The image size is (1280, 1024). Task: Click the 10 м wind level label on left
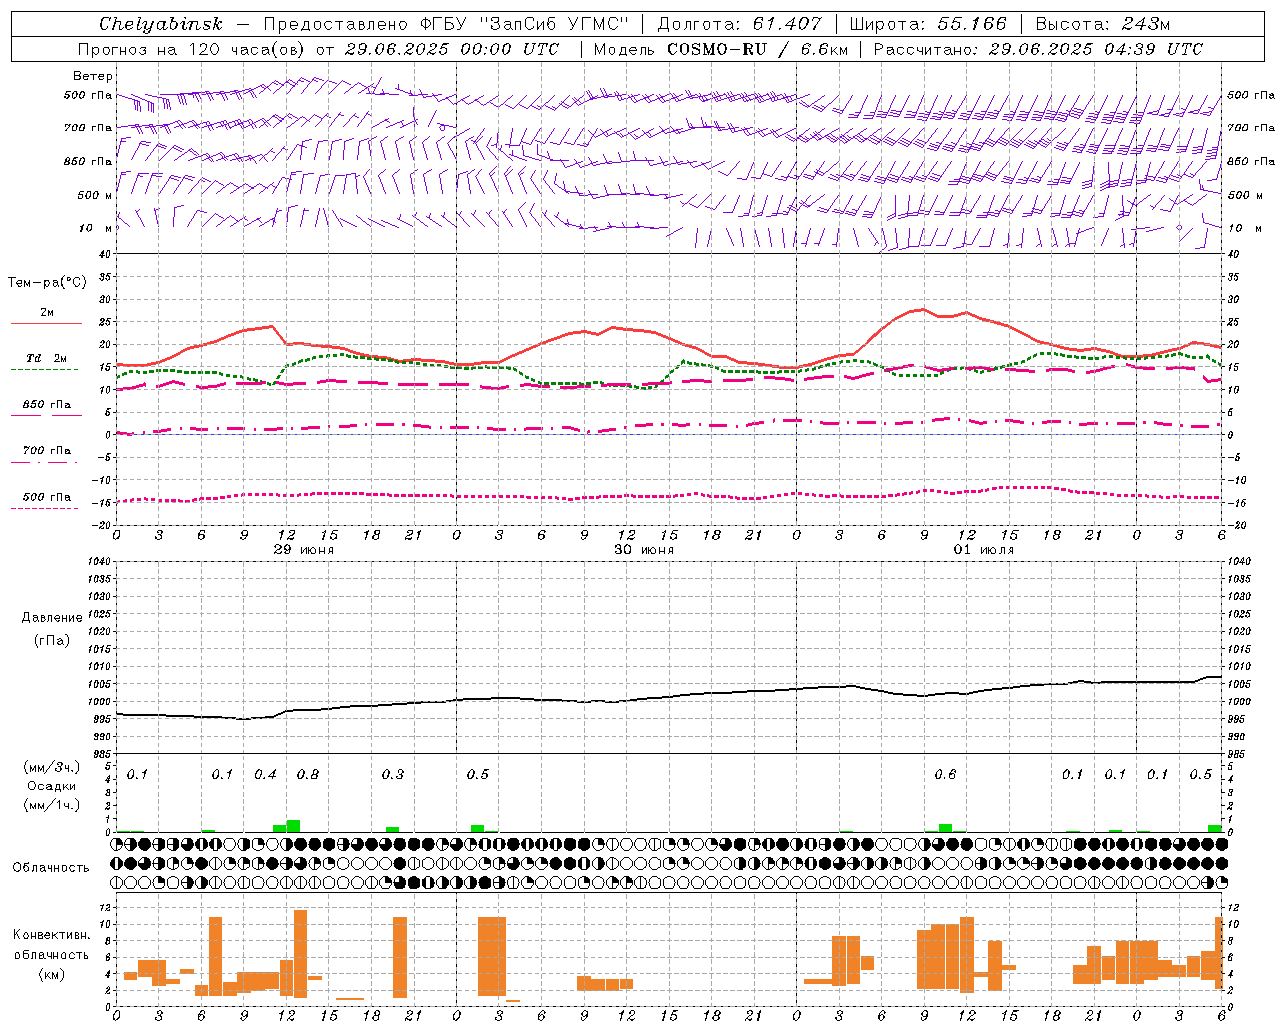pos(96,229)
